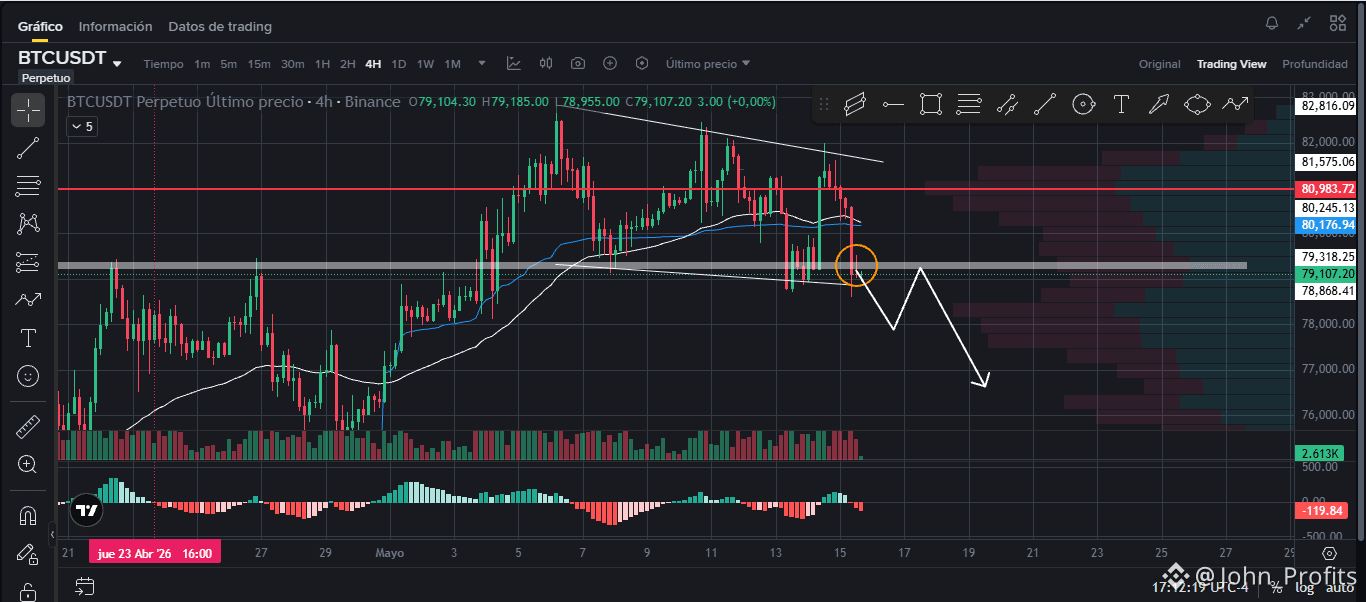1366x602 pixels.
Task: Click the green 79,107.20 current price label
Action: point(1327,274)
